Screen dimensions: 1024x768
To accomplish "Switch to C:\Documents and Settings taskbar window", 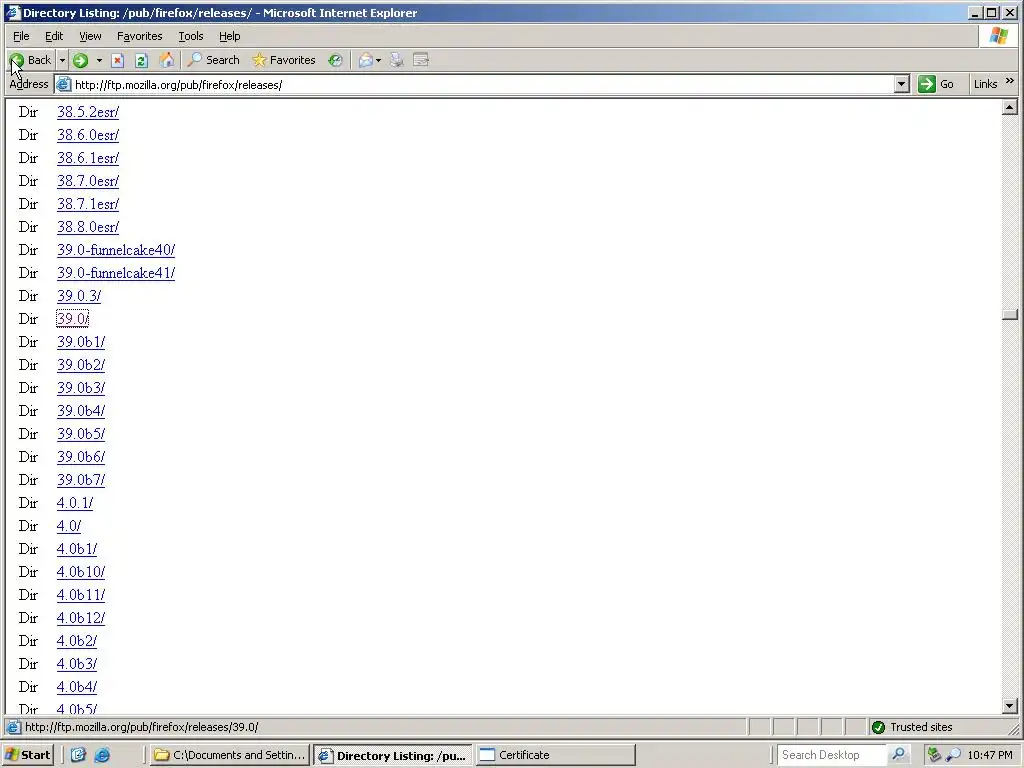I will [x=229, y=755].
